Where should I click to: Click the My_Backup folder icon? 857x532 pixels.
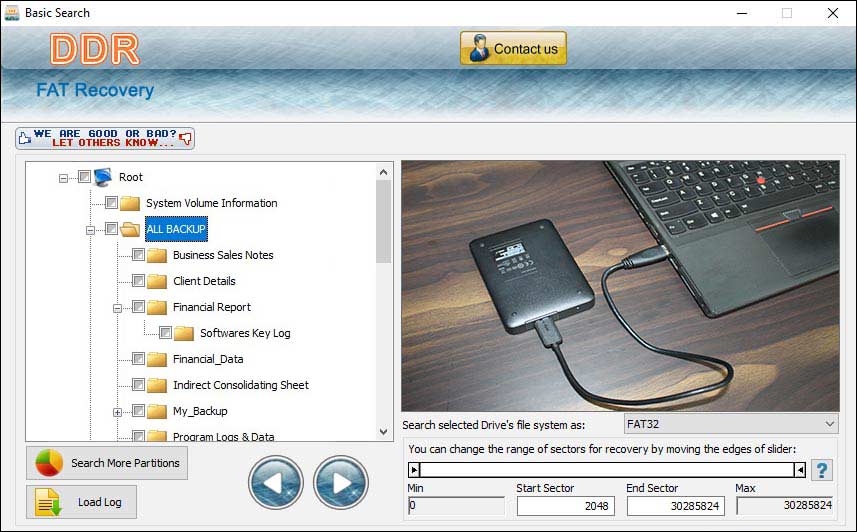[156, 411]
